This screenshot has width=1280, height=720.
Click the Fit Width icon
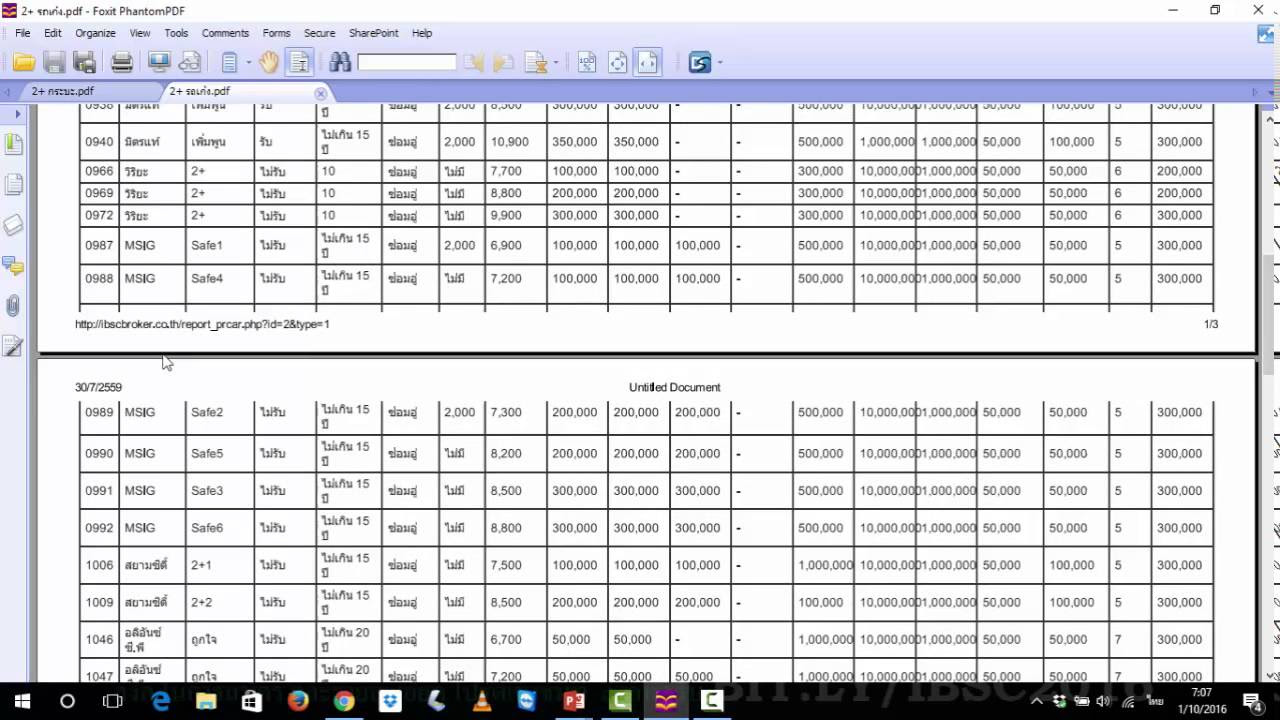[x=648, y=63]
